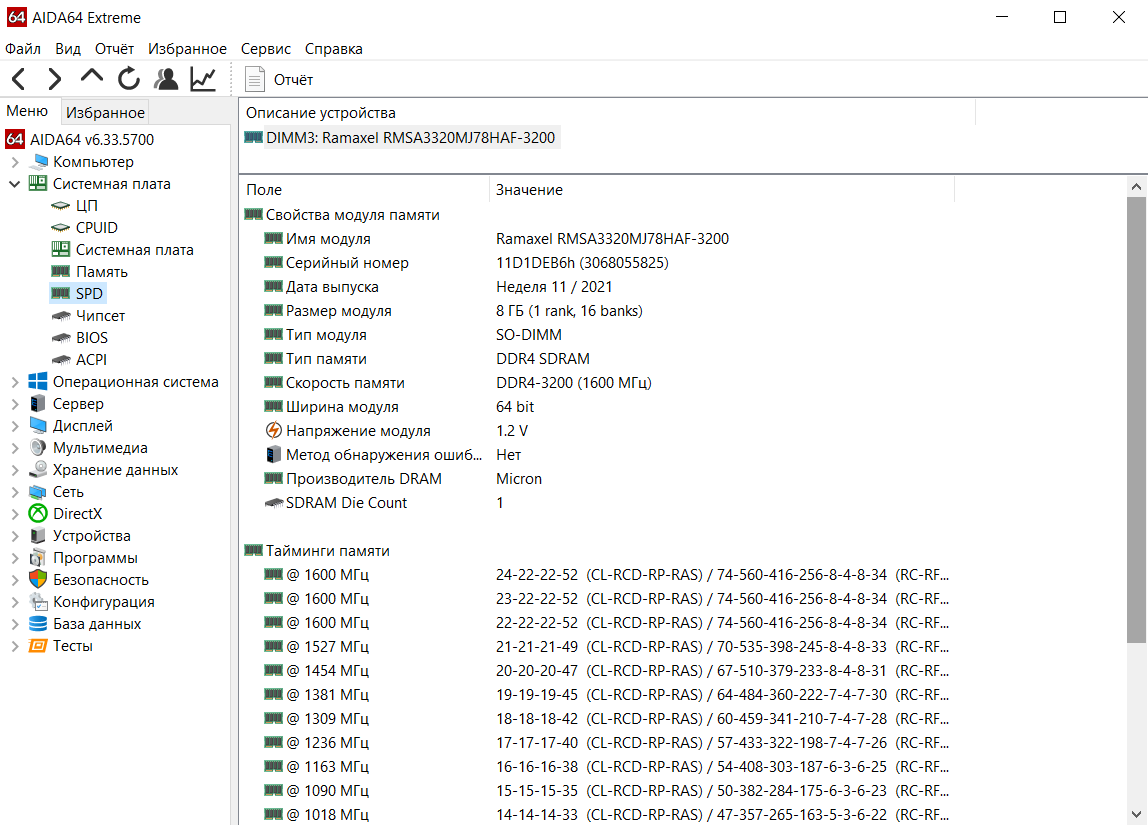Switch to the Меню sidebar tab
The image size is (1148, 825).
tap(27, 111)
